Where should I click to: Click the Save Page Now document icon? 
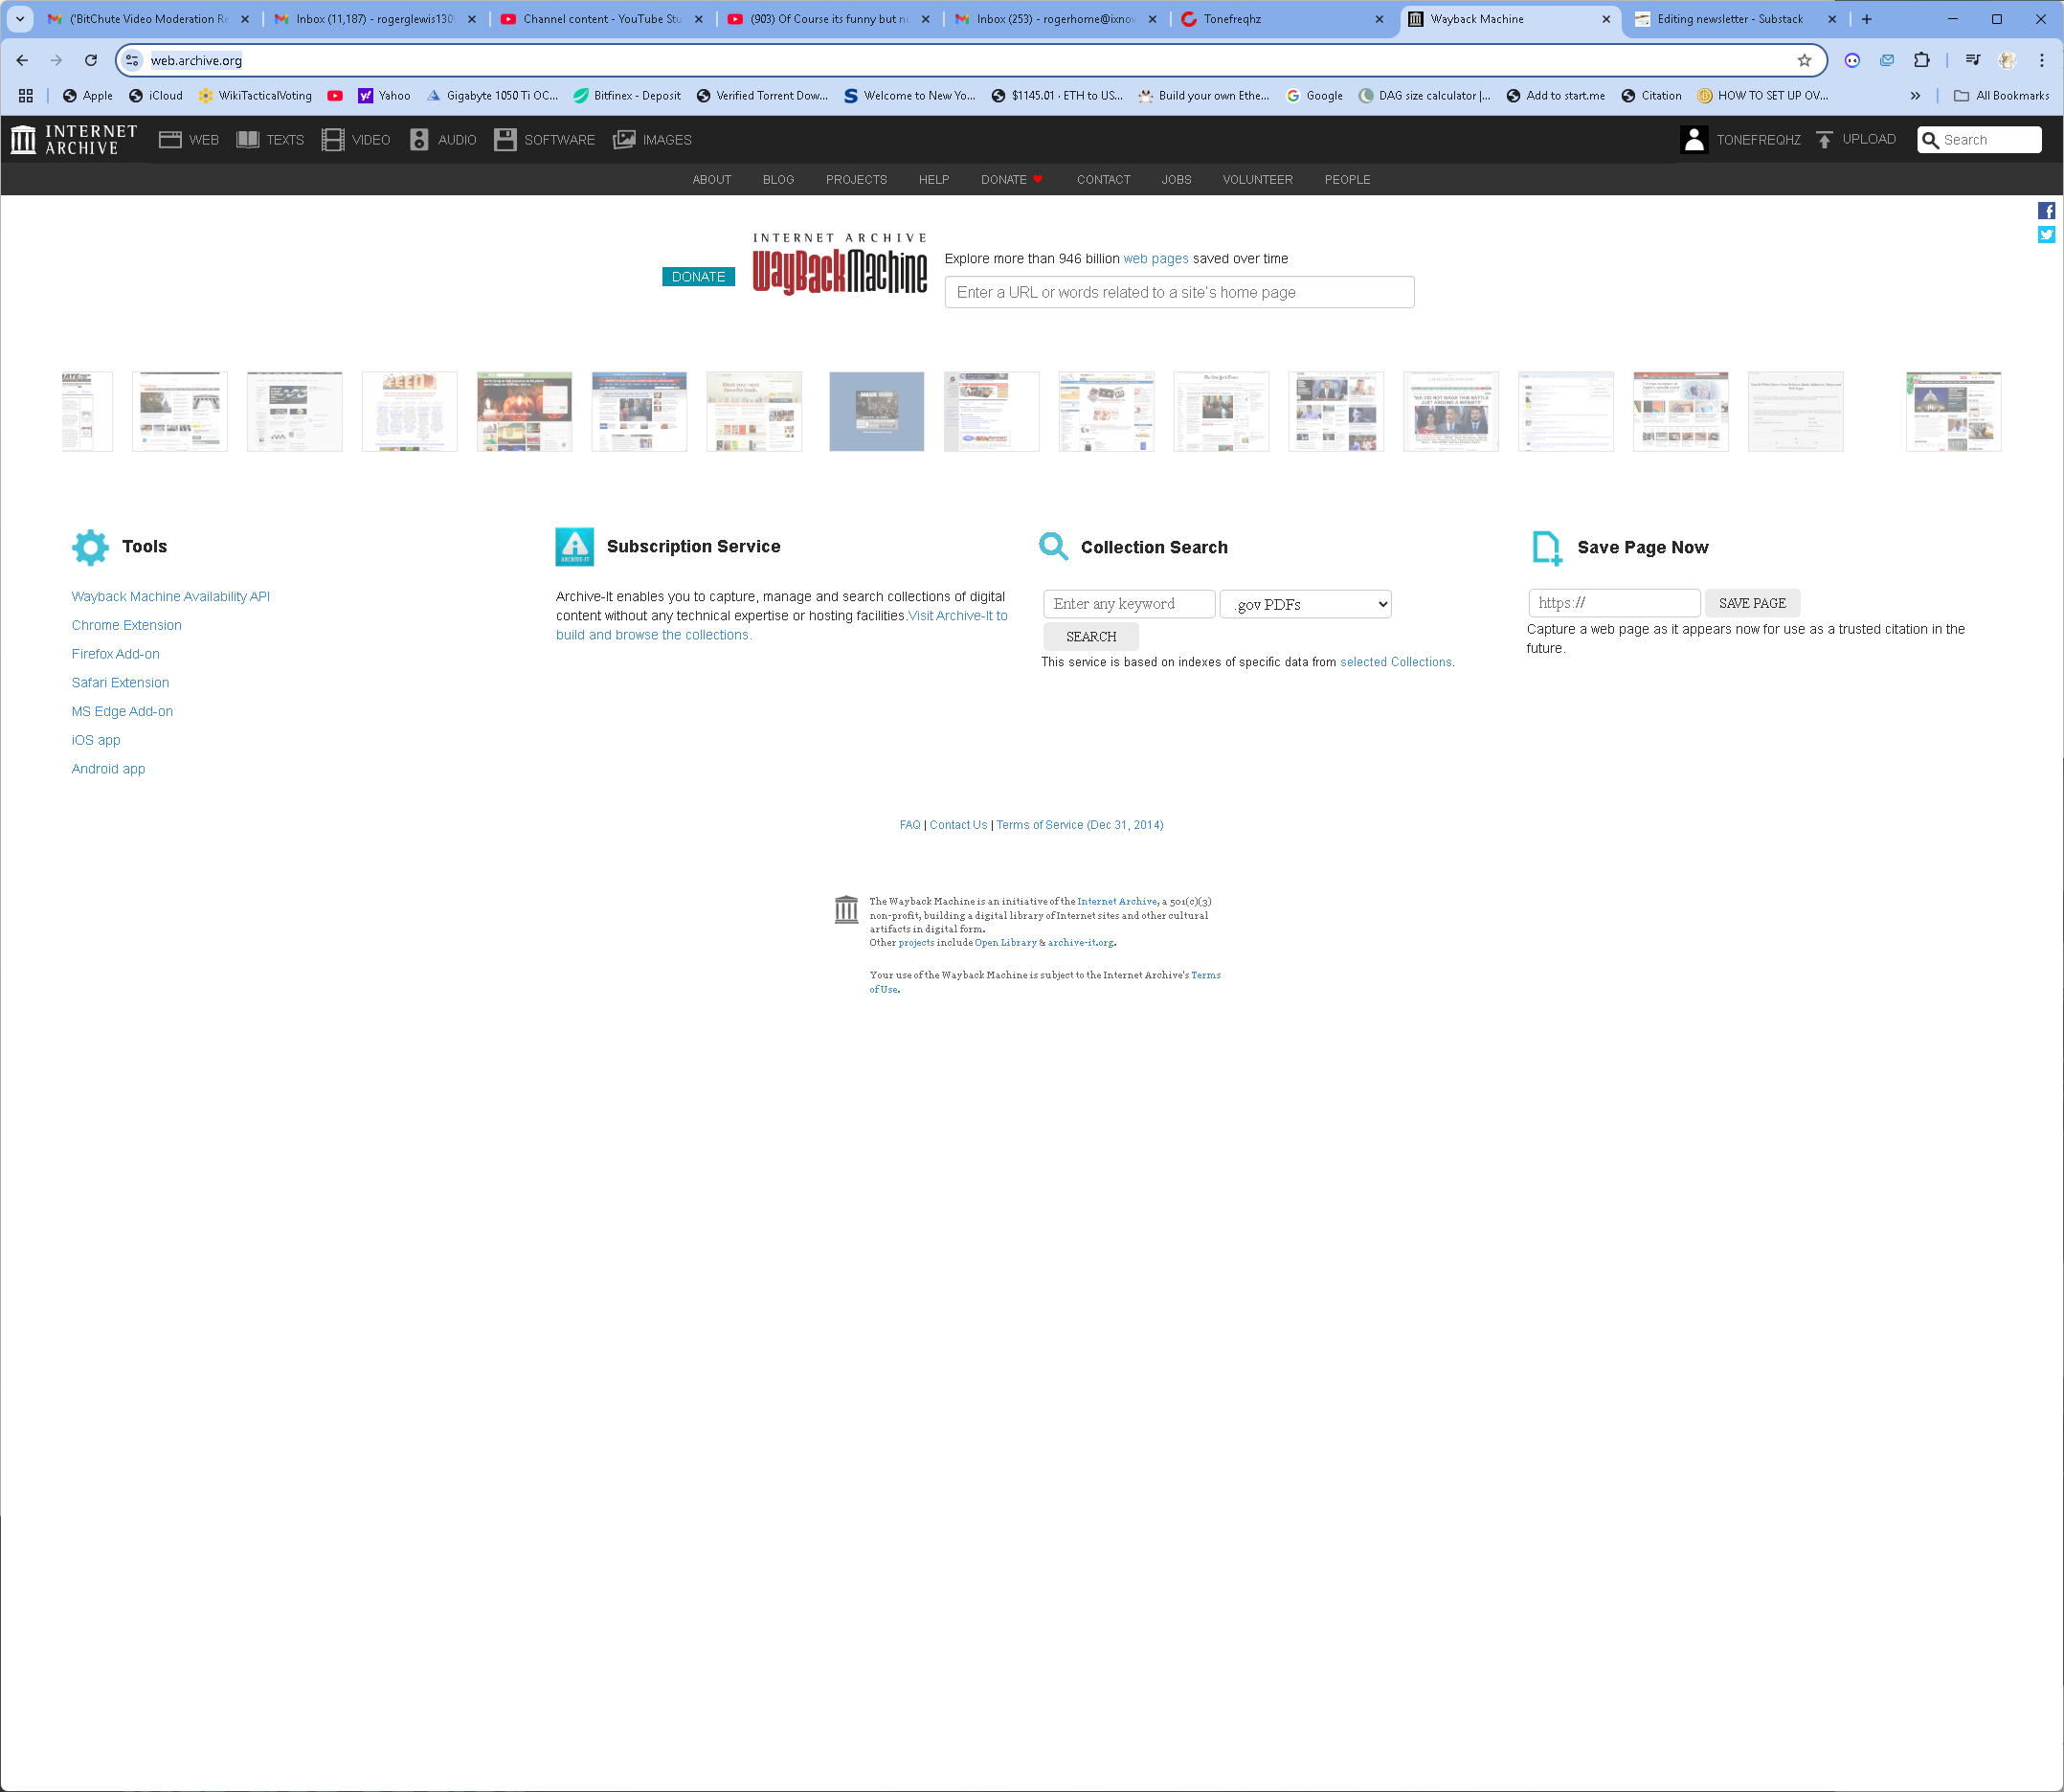point(1546,548)
